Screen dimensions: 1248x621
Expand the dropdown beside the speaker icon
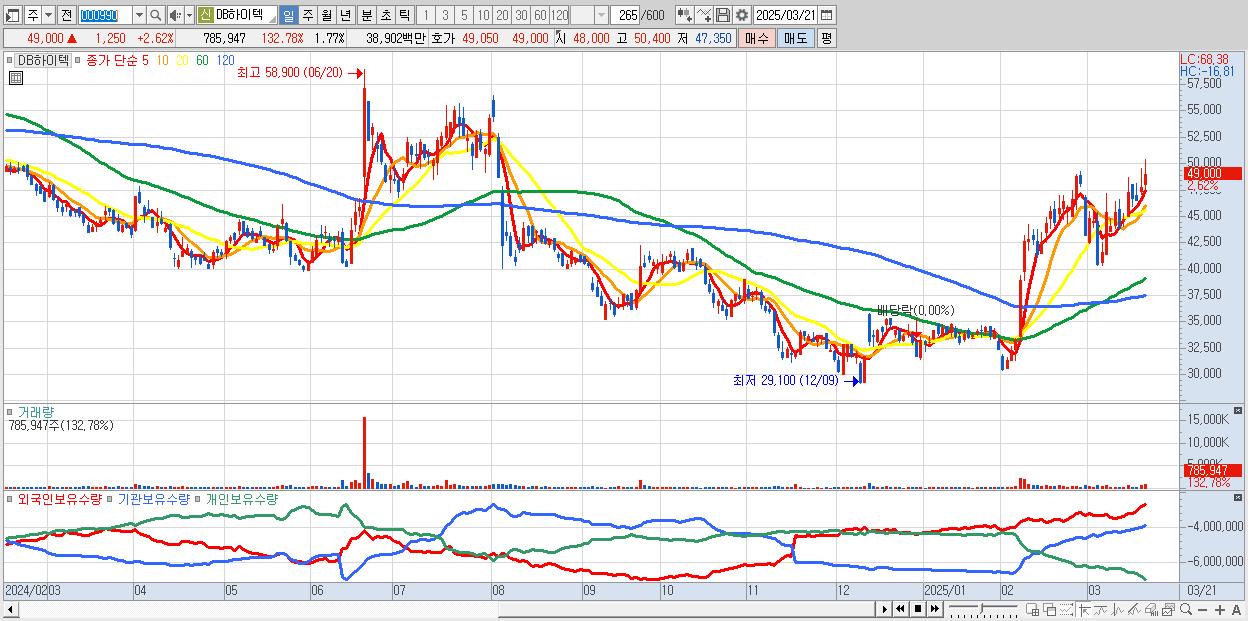[189, 16]
